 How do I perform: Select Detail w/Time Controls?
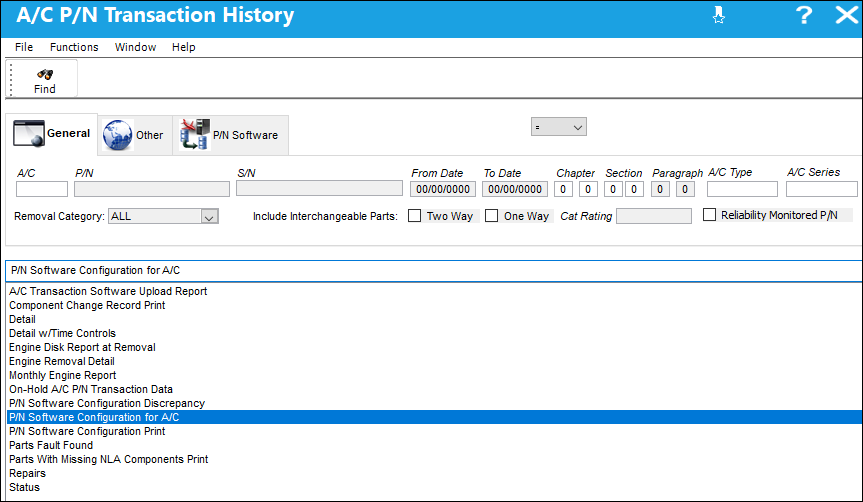tap(62, 334)
